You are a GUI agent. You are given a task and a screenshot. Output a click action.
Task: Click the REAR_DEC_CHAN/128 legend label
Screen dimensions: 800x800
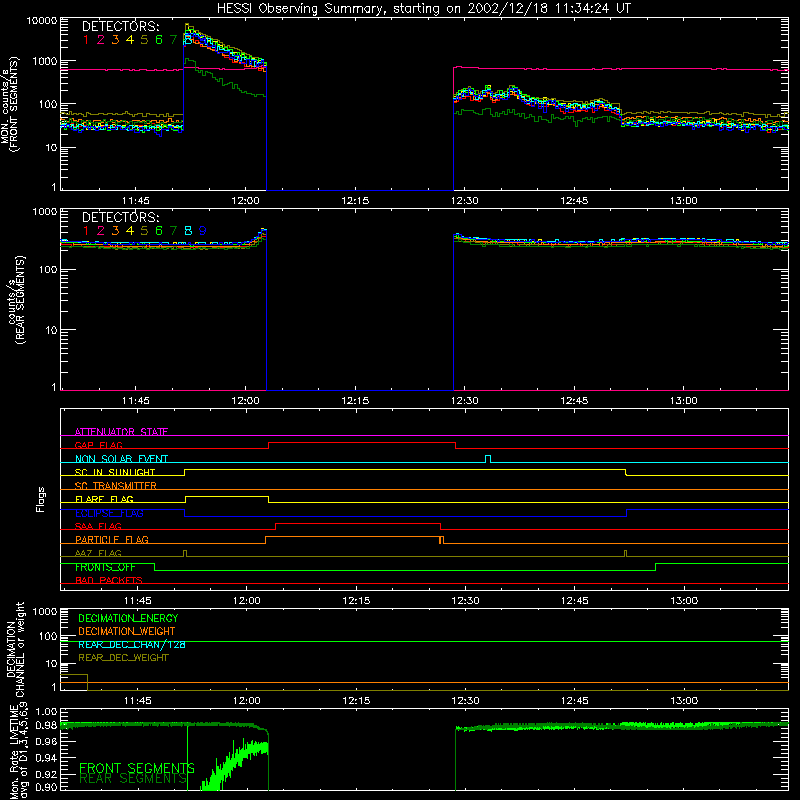coord(132,644)
